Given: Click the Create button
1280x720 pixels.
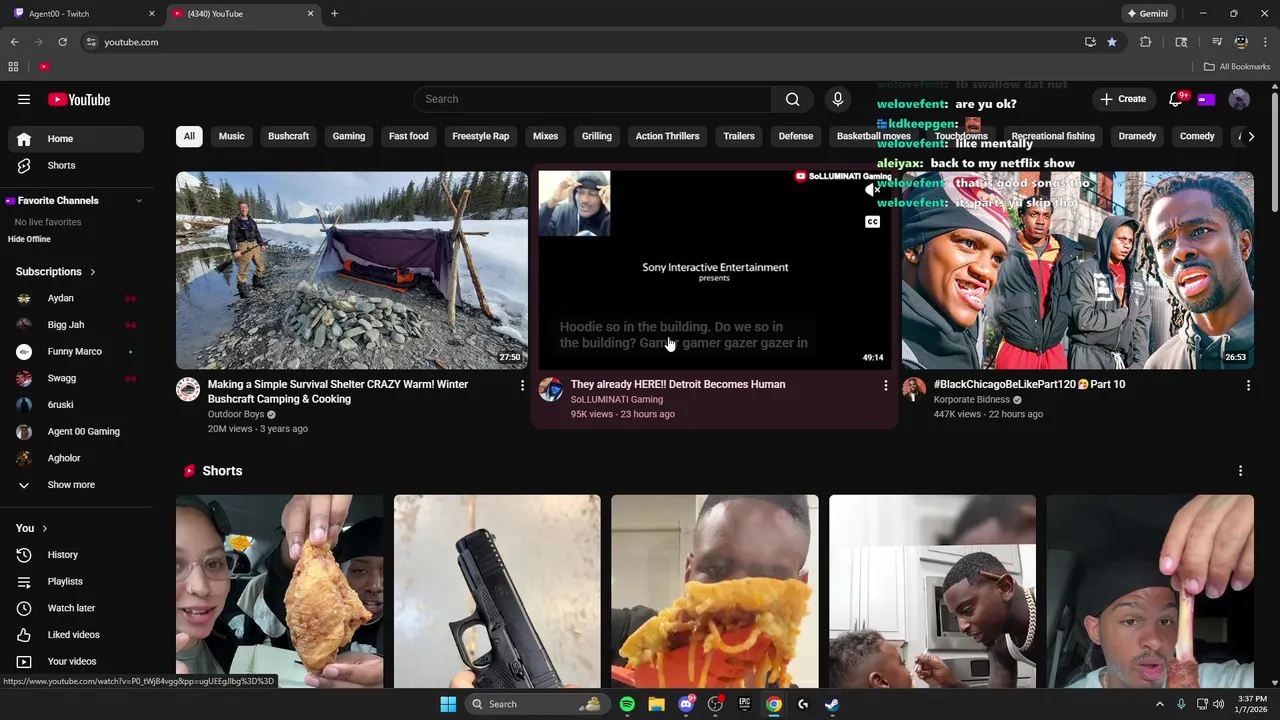Looking at the screenshot, I should [1123, 99].
